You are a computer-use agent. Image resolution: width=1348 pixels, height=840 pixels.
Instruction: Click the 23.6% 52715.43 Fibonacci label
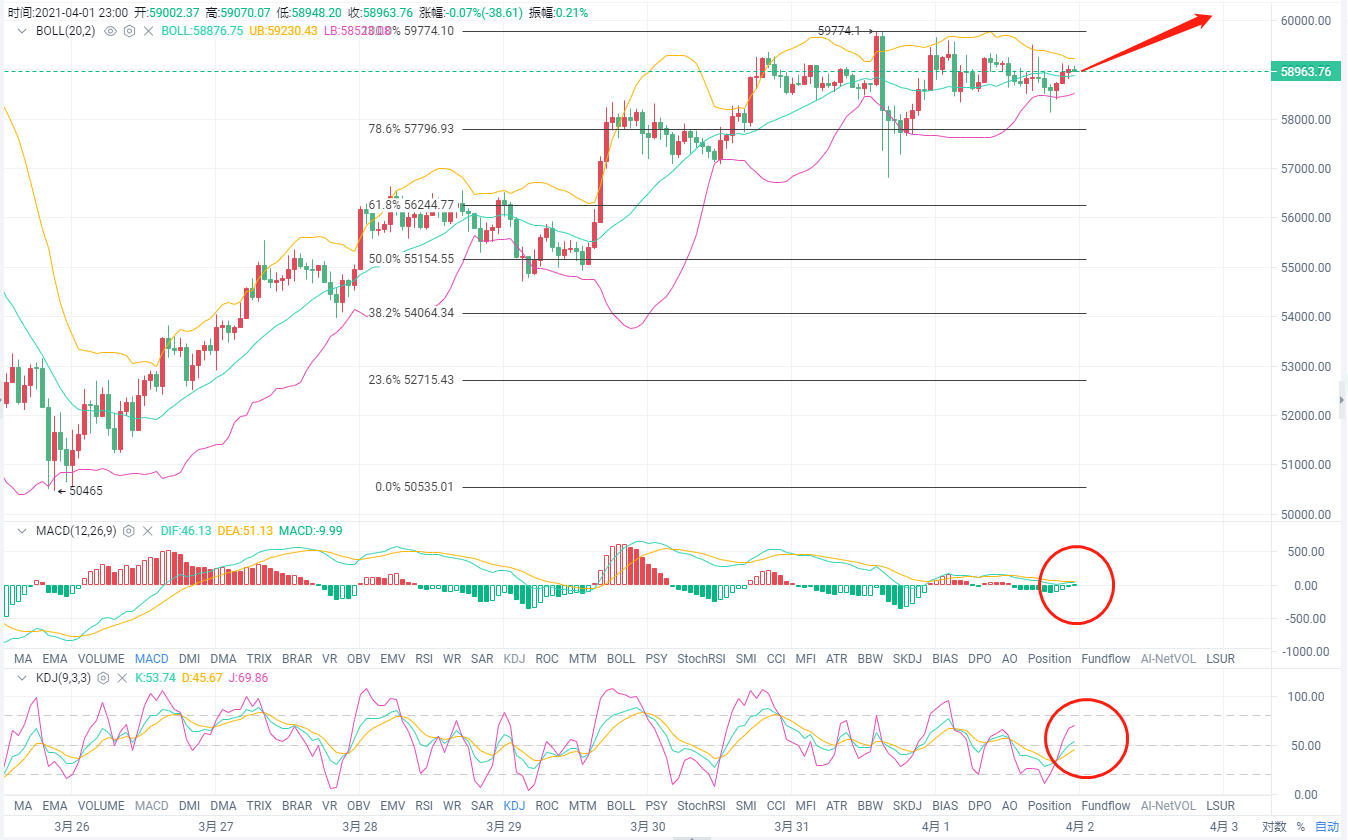412,380
